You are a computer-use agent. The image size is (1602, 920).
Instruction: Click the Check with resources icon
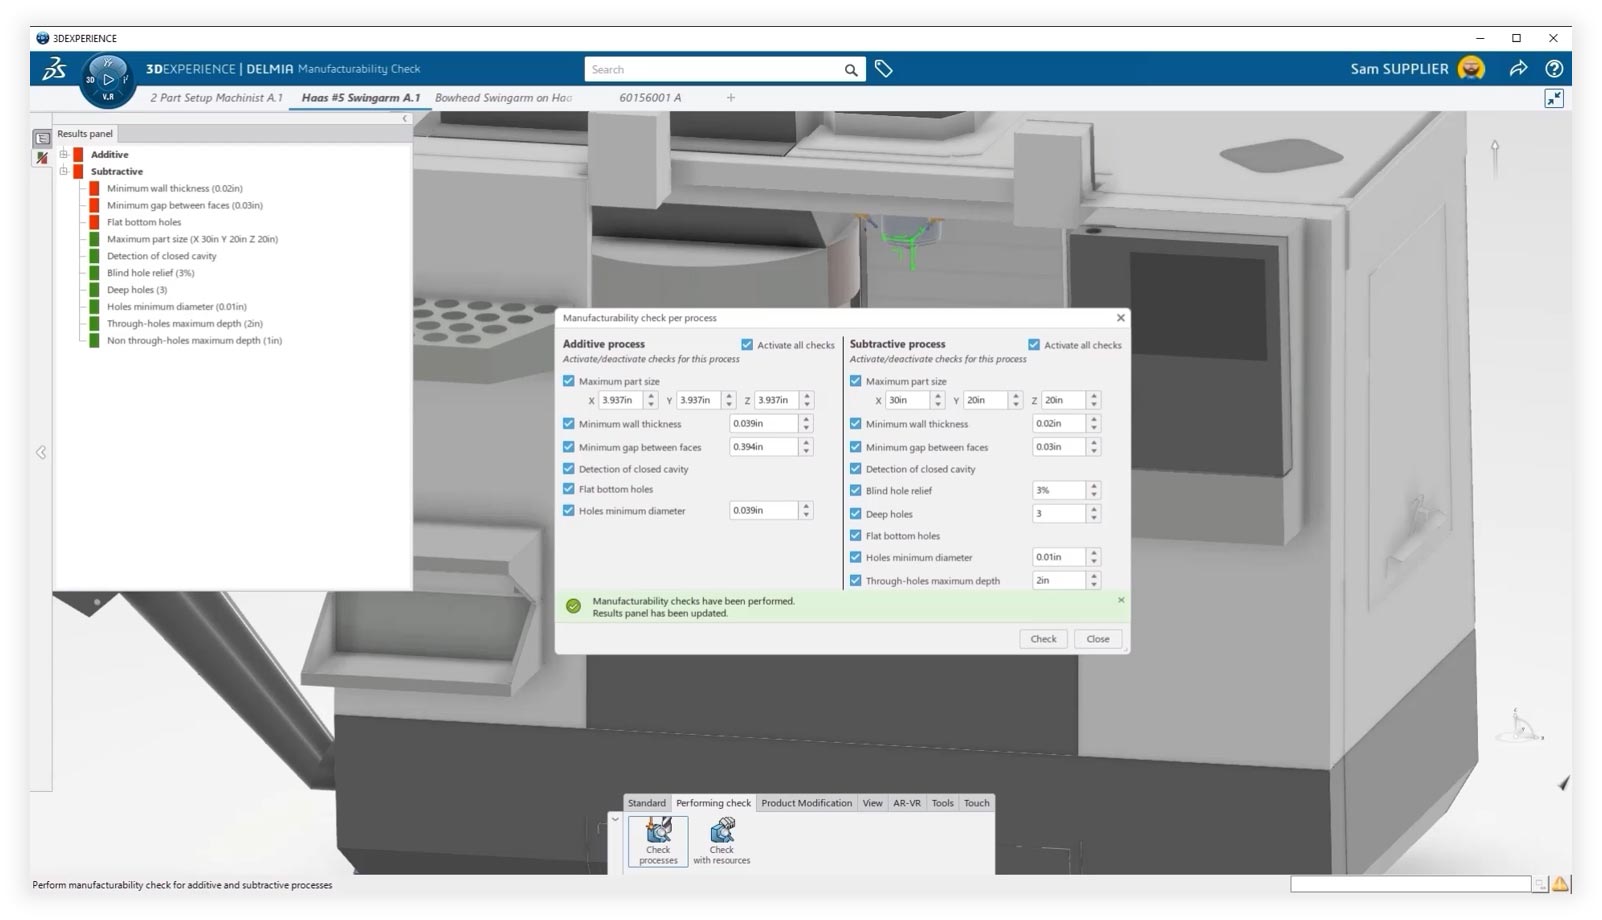721,841
